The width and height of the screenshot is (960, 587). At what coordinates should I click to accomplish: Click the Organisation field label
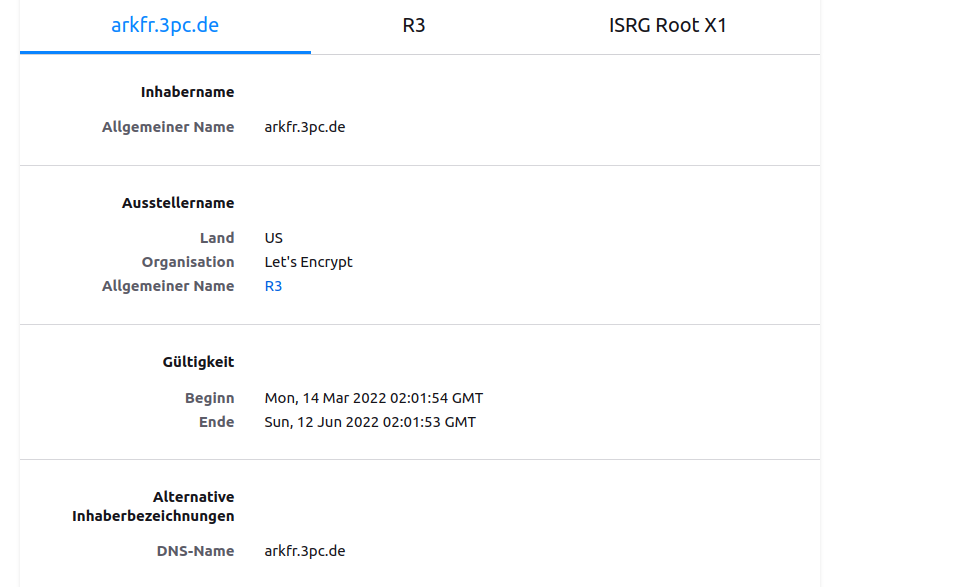coord(188,262)
